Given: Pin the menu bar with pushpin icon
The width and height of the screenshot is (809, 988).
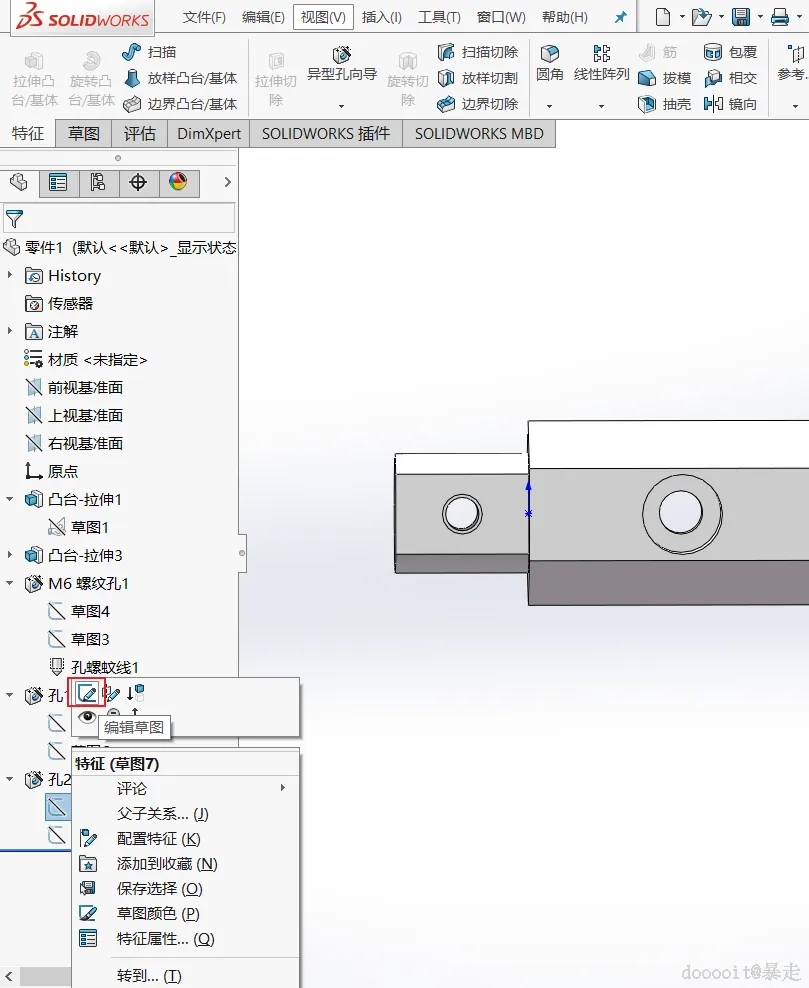Looking at the screenshot, I should 621,17.
